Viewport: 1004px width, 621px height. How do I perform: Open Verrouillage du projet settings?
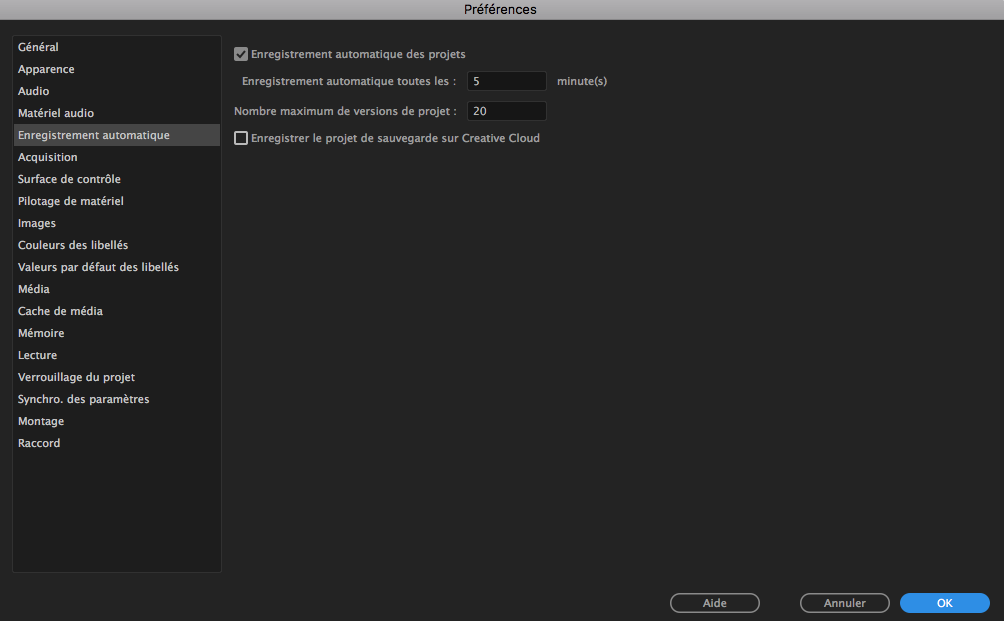coord(117,377)
